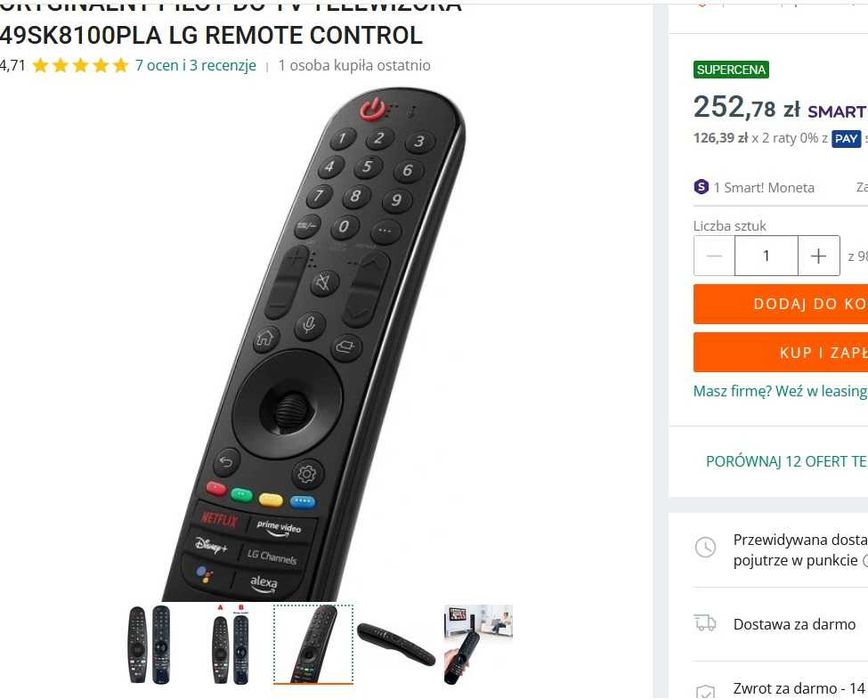Focus the quantity field showing 1

(766, 256)
